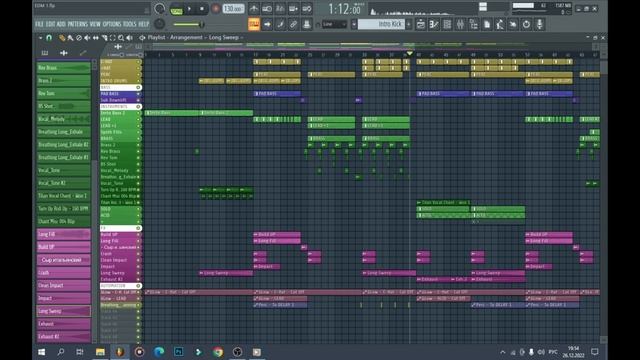Image resolution: width=640 pixels, height=360 pixels.
Task: Click the auto-scroll arrow icon
Action: point(267,24)
